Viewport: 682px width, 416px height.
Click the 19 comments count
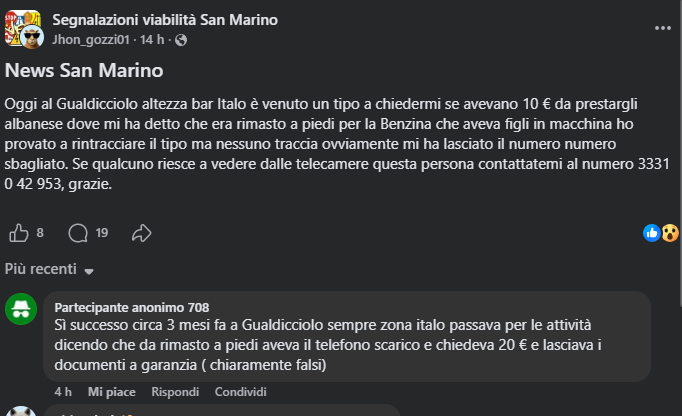[102, 233]
